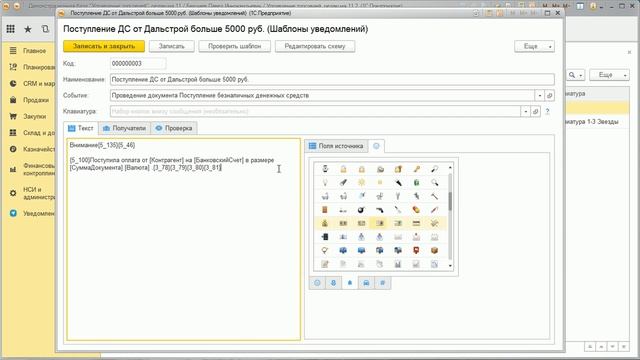Close the background list tab with small x

point(629,52)
